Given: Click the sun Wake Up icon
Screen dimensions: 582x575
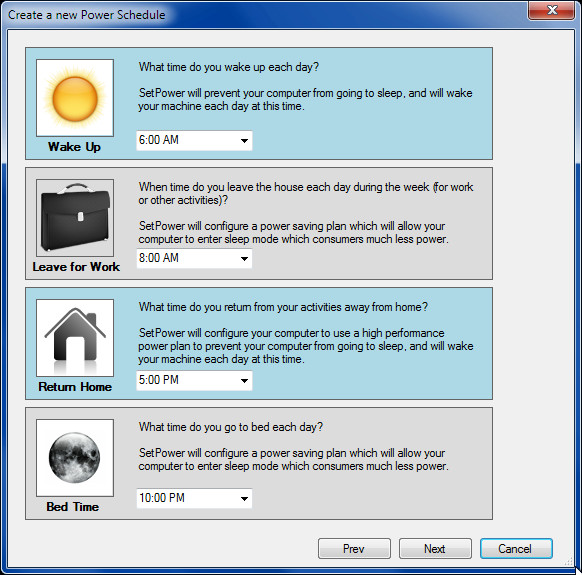Looking at the screenshot, I should [75, 98].
